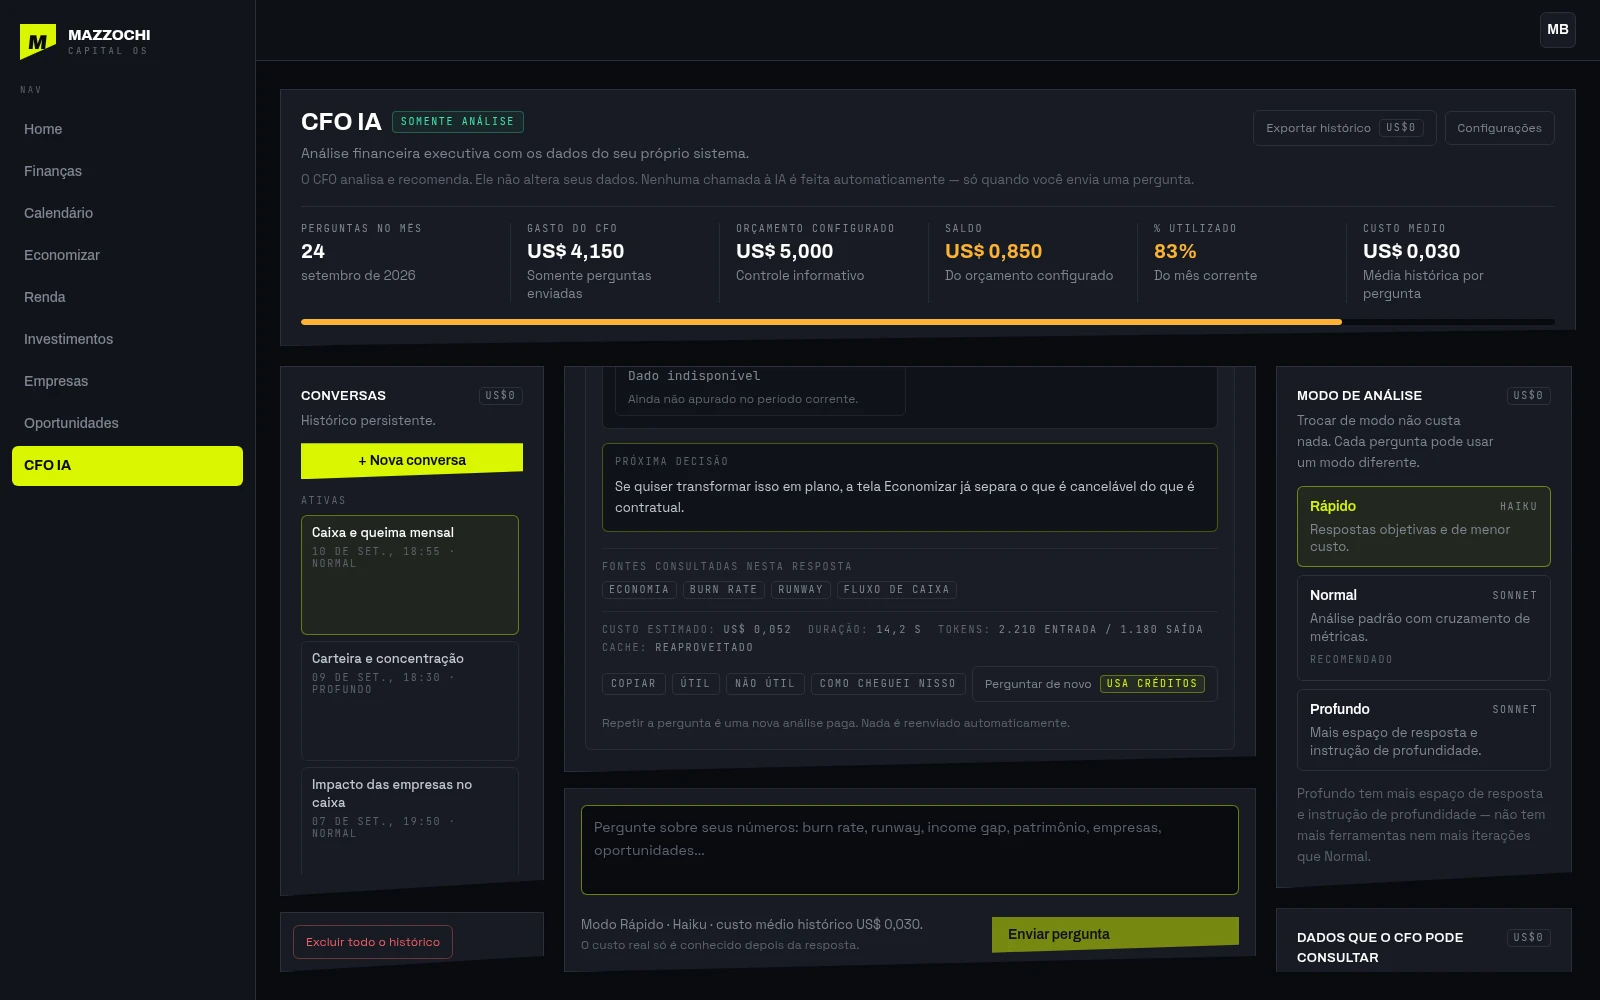Open Empresas from the sidebar

(x=127, y=381)
